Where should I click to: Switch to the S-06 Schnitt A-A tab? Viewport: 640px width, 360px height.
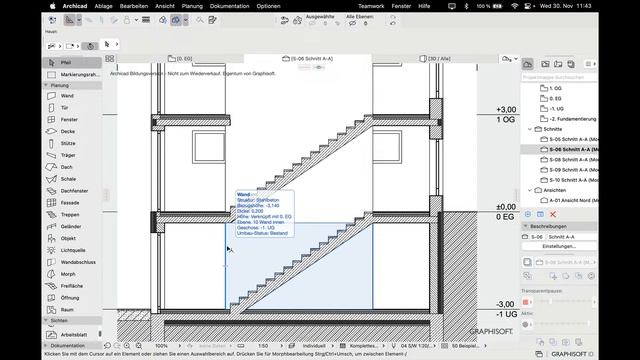tap(308, 59)
